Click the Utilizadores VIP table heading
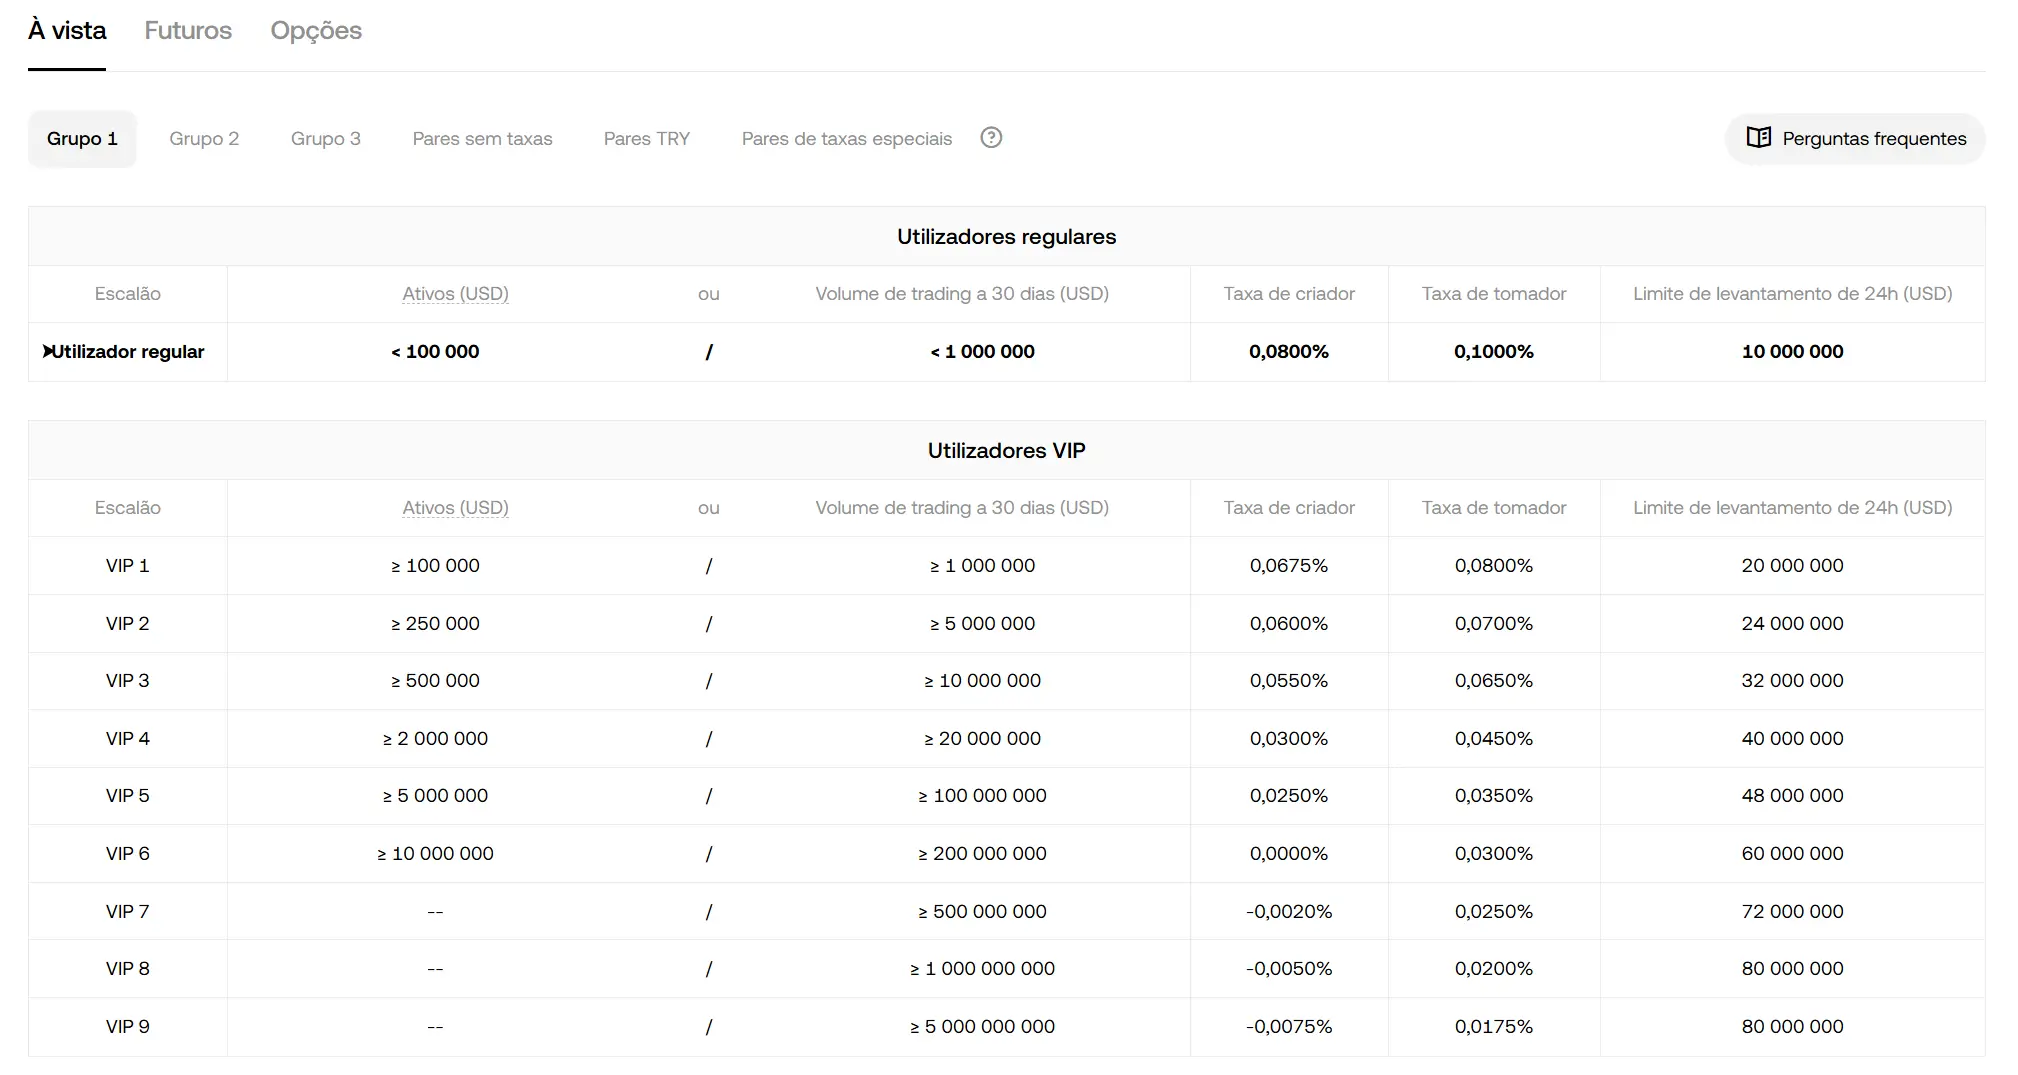The image size is (2018, 1075). pyautogui.click(x=1006, y=451)
